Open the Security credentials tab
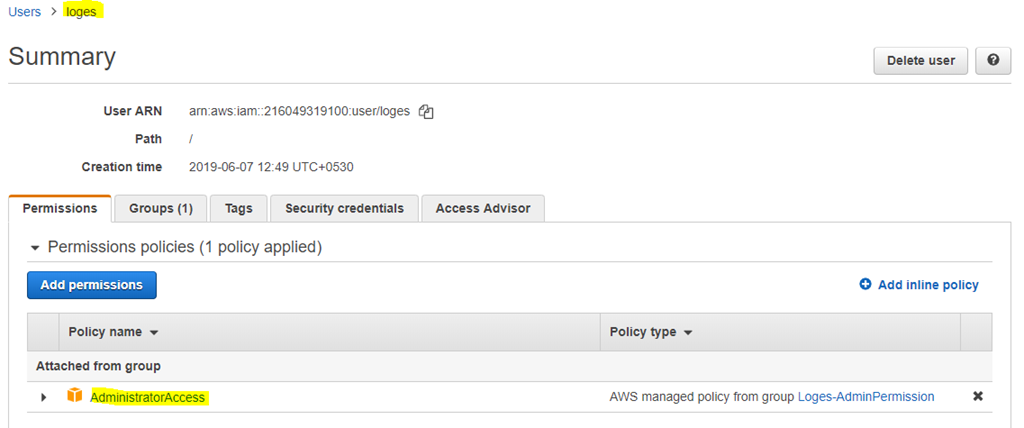The width and height of the screenshot is (1024, 428). pos(344,208)
